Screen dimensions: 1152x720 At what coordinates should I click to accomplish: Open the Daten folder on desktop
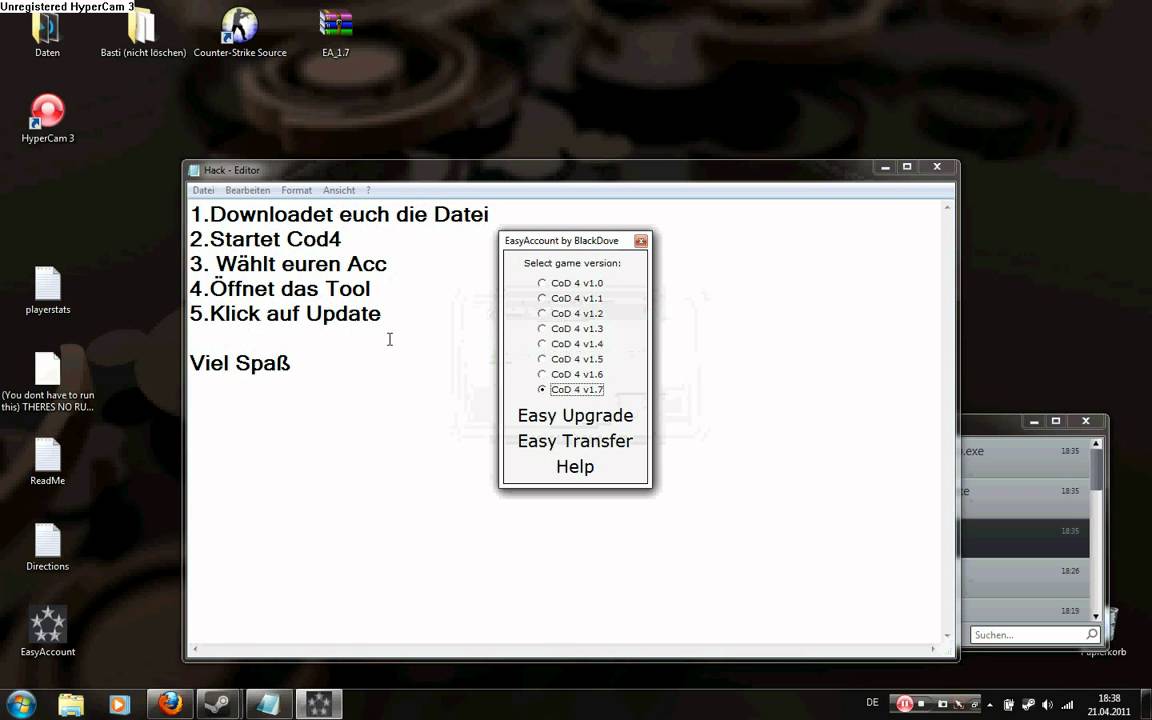coord(46,32)
